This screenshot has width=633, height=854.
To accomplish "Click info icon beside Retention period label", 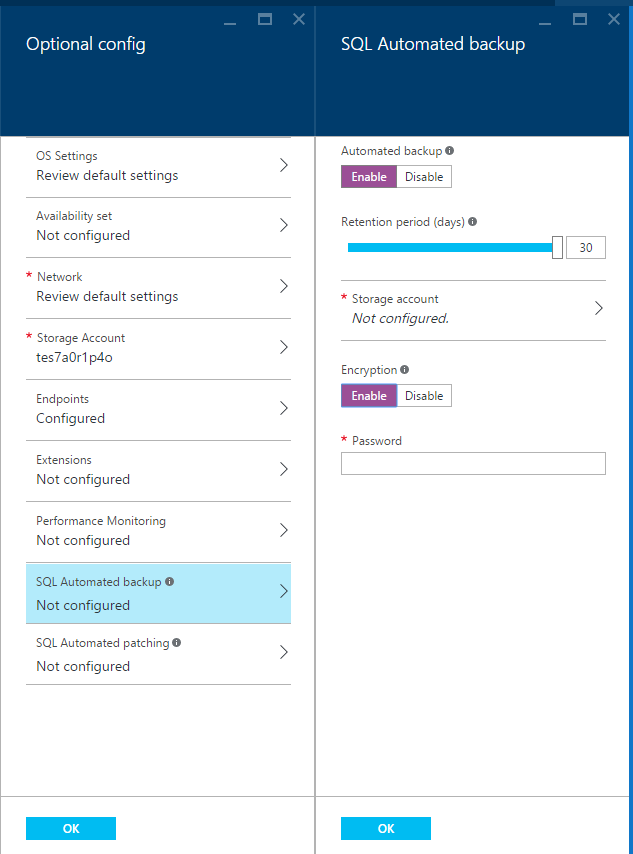I will [473, 222].
